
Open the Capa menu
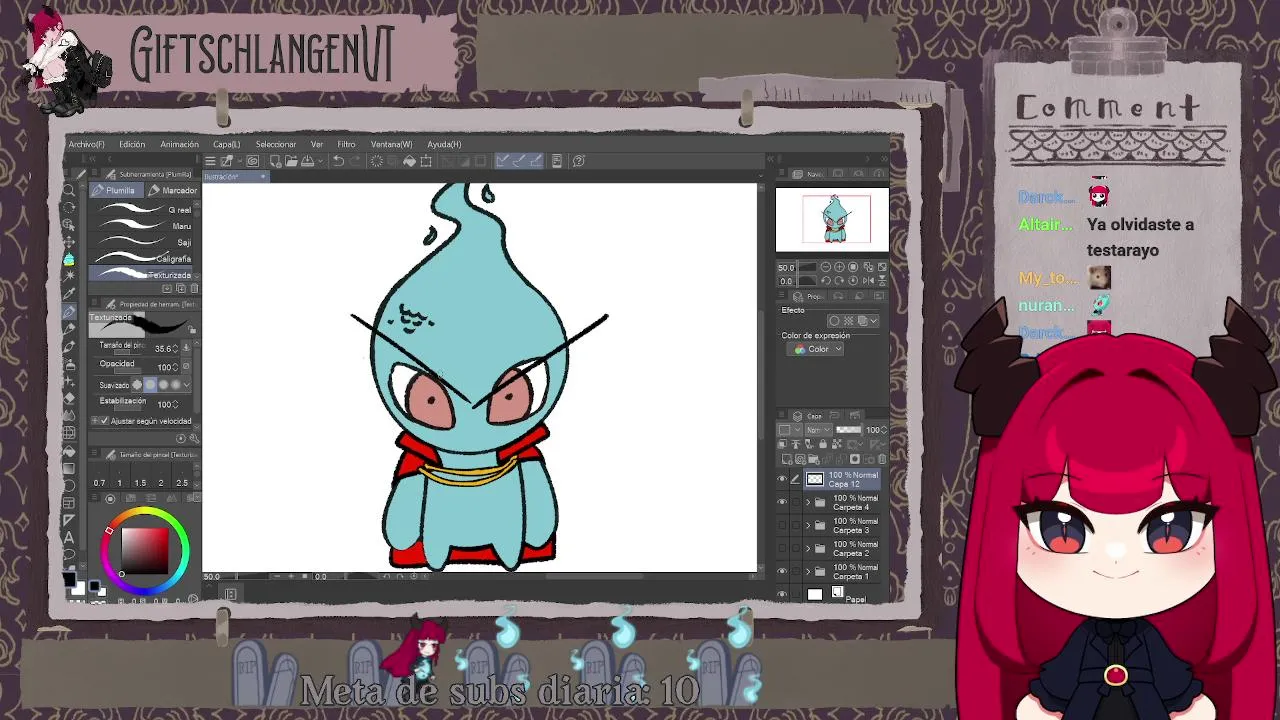point(226,144)
